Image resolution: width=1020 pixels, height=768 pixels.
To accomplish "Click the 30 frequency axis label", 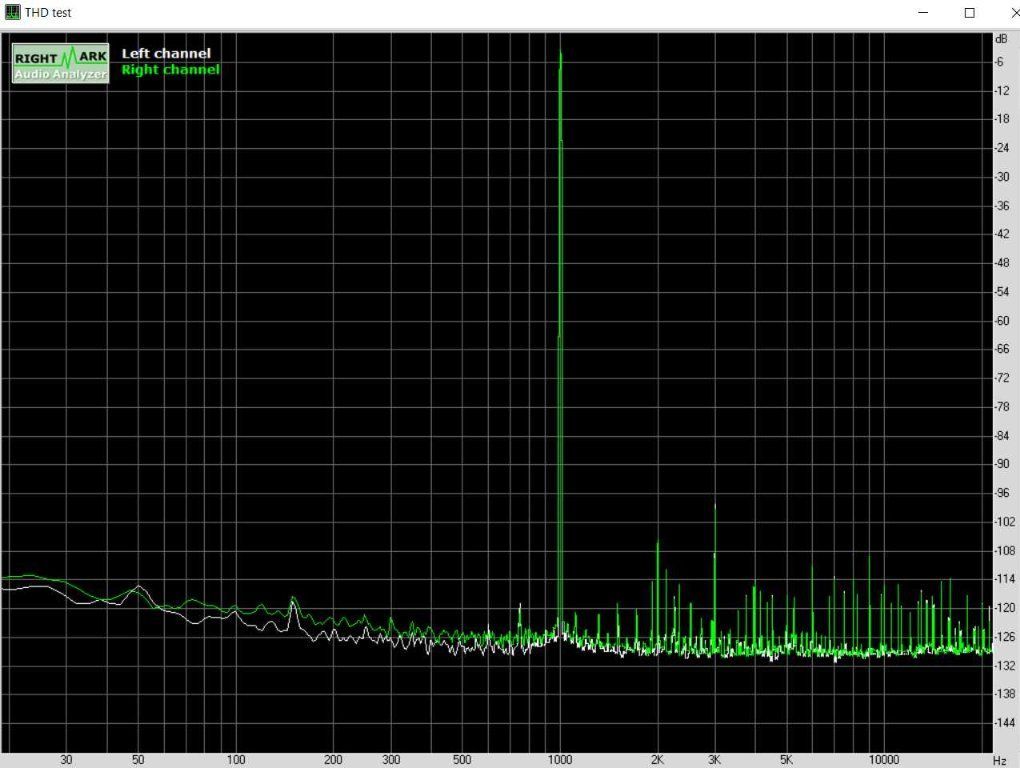I will coord(66,760).
